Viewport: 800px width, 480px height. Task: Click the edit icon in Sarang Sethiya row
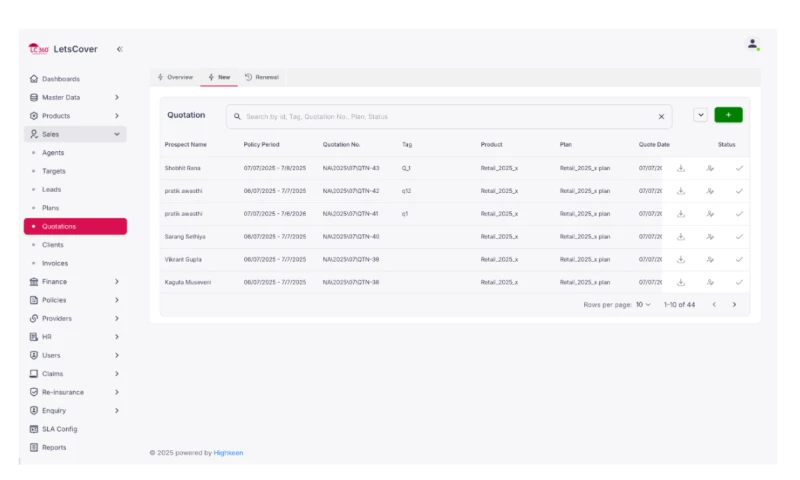click(710, 237)
